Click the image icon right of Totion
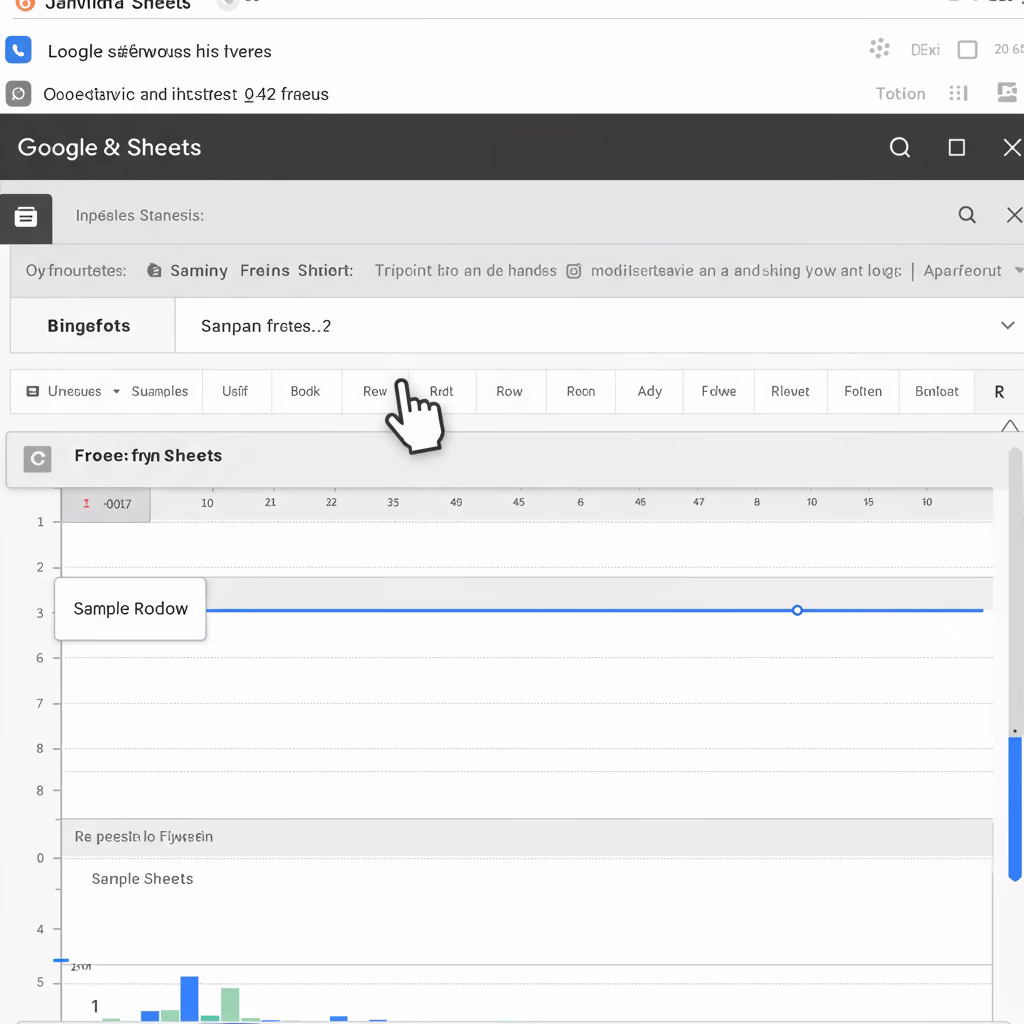 (1007, 93)
